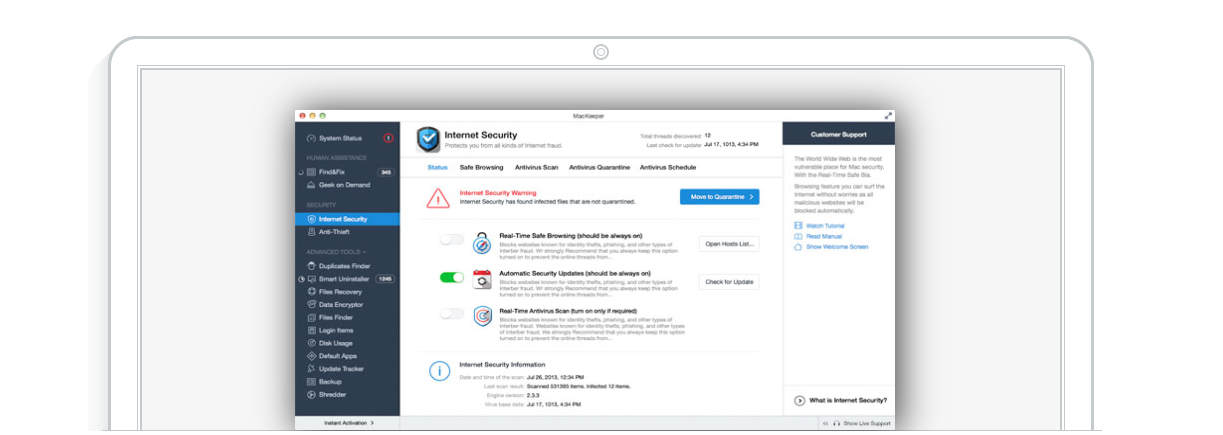This screenshot has width=1223, height=435.
Task: Click the Internet Security Information heading
Action: point(502,364)
